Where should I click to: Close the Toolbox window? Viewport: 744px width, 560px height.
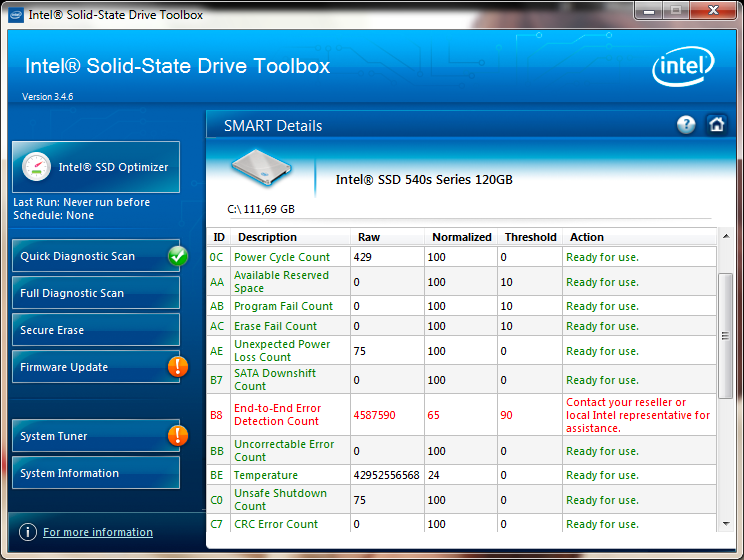coord(713,10)
